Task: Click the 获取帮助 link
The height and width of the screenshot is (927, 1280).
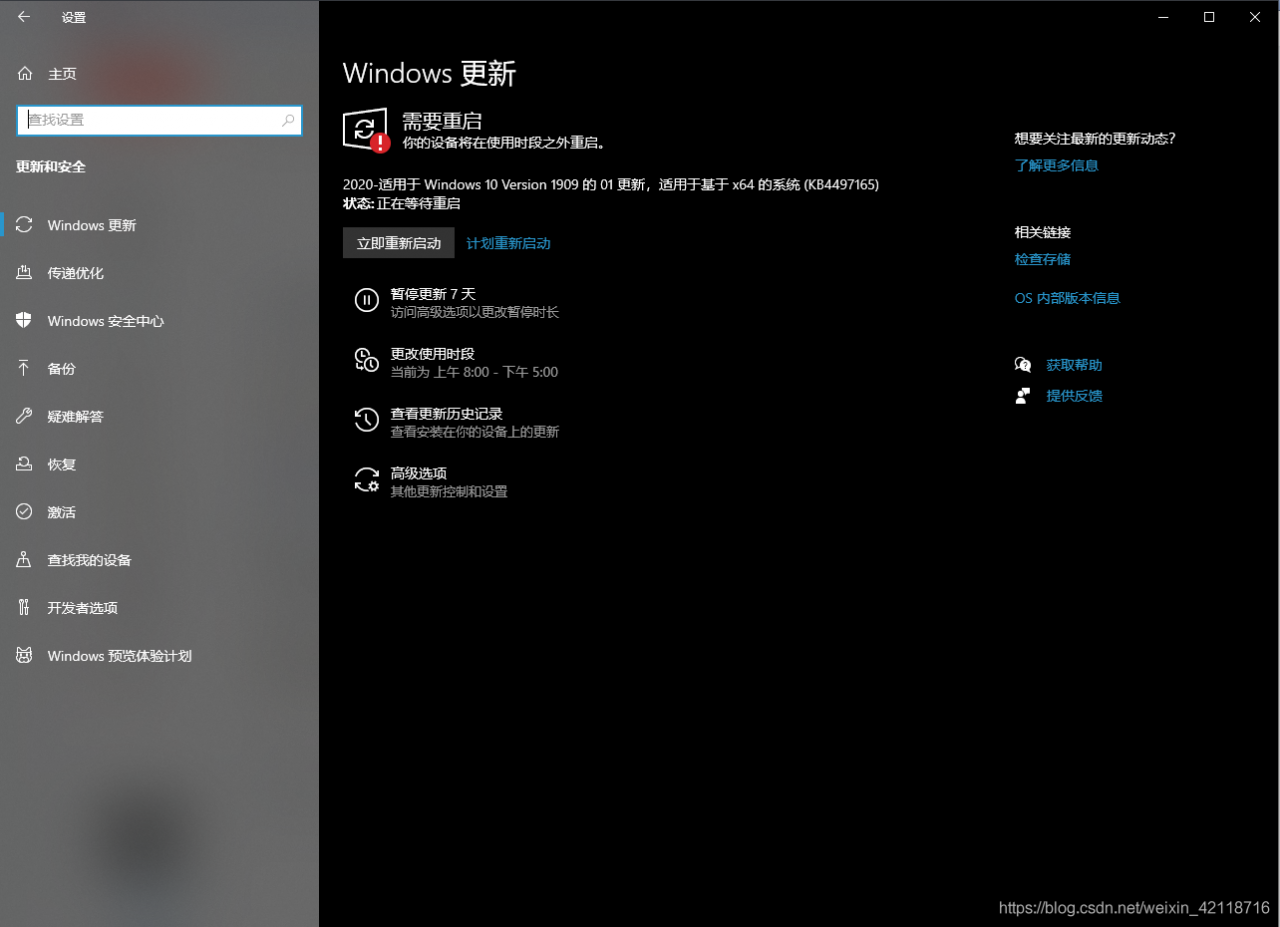Action: [x=1074, y=365]
